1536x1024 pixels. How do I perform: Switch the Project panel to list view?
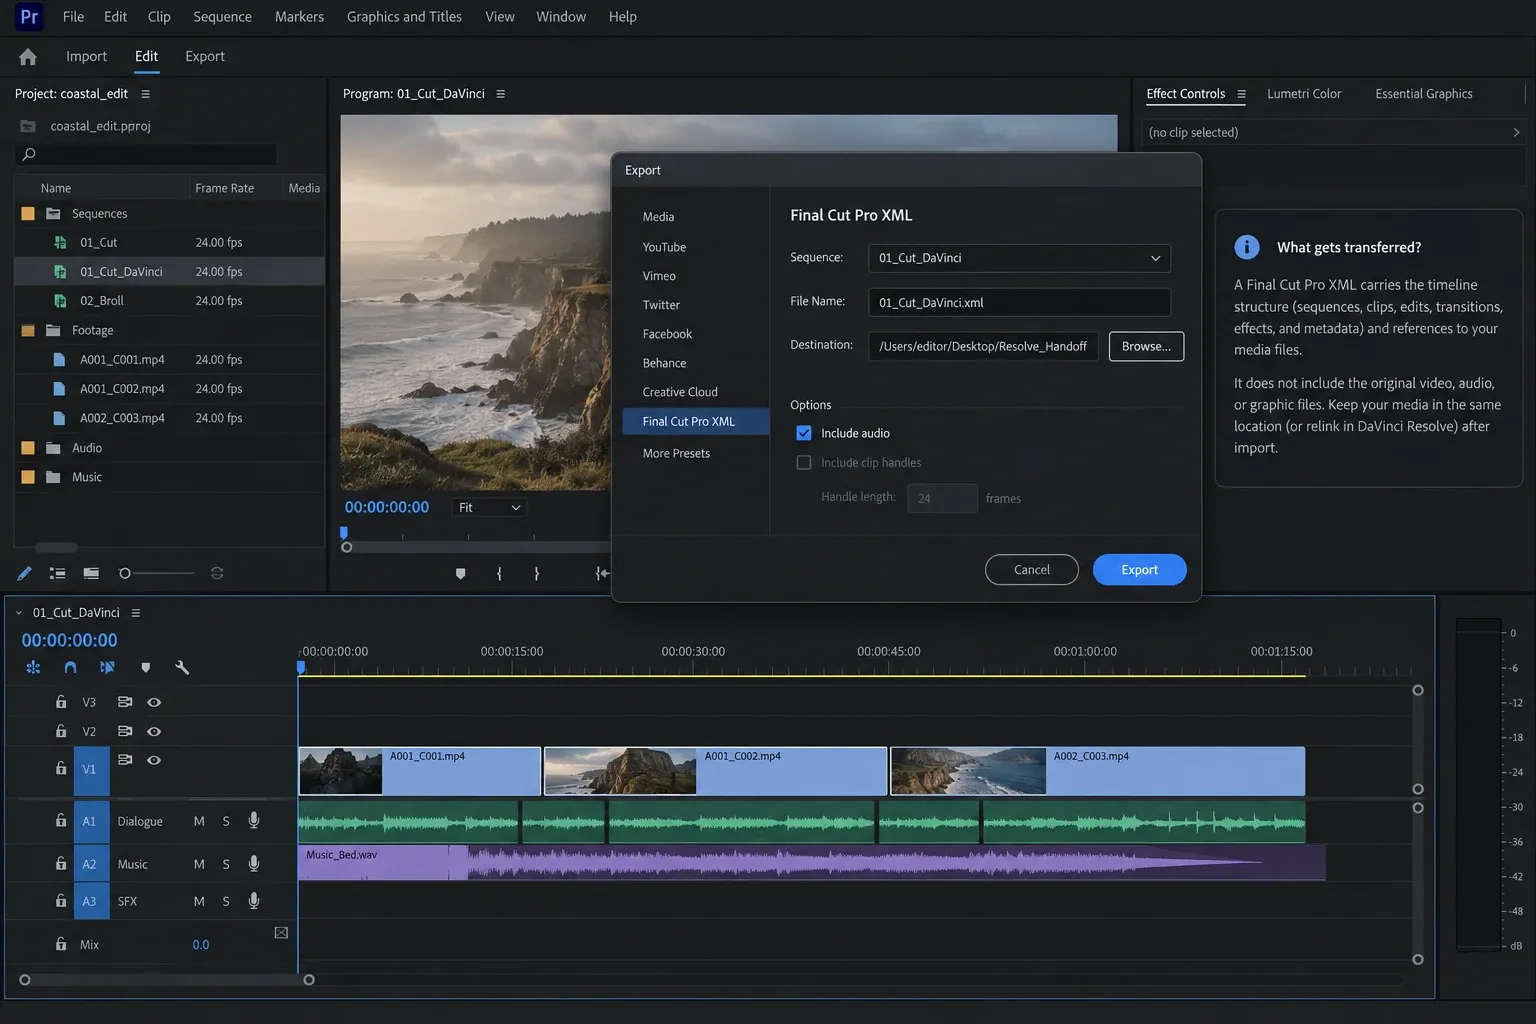[x=58, y=573]
